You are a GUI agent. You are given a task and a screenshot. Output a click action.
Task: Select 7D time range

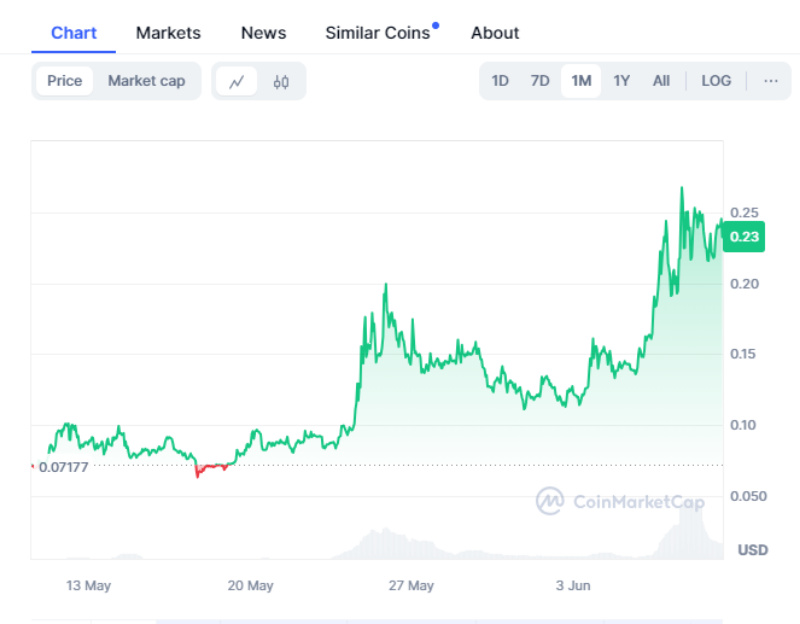click(540, 81)
